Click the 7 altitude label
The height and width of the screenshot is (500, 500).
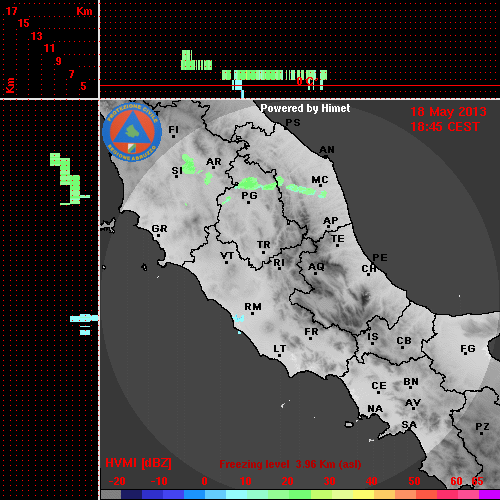pos(71,74)
